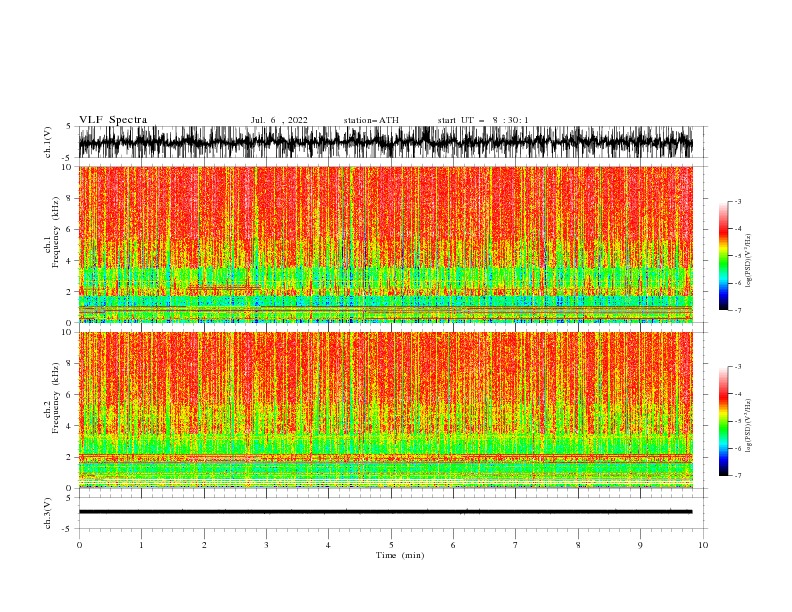Click the upper colorbar 'log(PSD)(V²/Hz)' label
Screen dimensions: 792x612
coord(749,261)
